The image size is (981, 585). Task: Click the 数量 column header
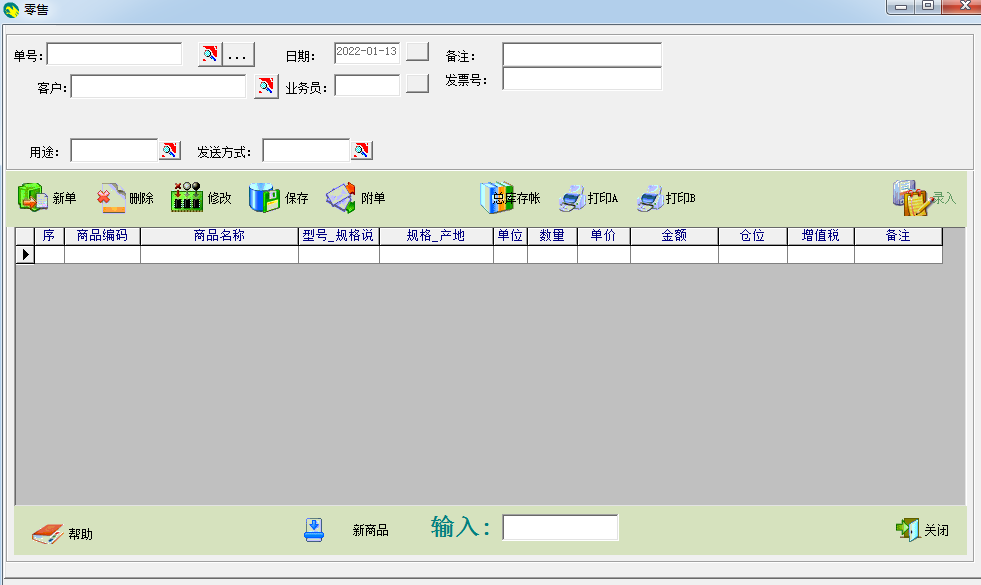click(x=552, y=236)
